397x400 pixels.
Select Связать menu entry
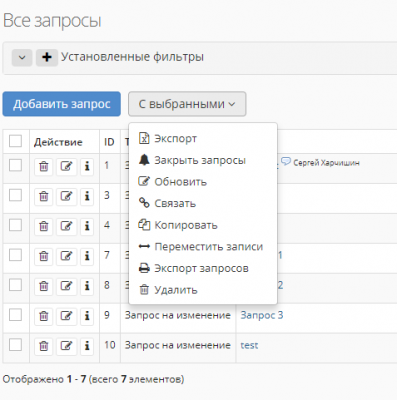pos(203,203)
